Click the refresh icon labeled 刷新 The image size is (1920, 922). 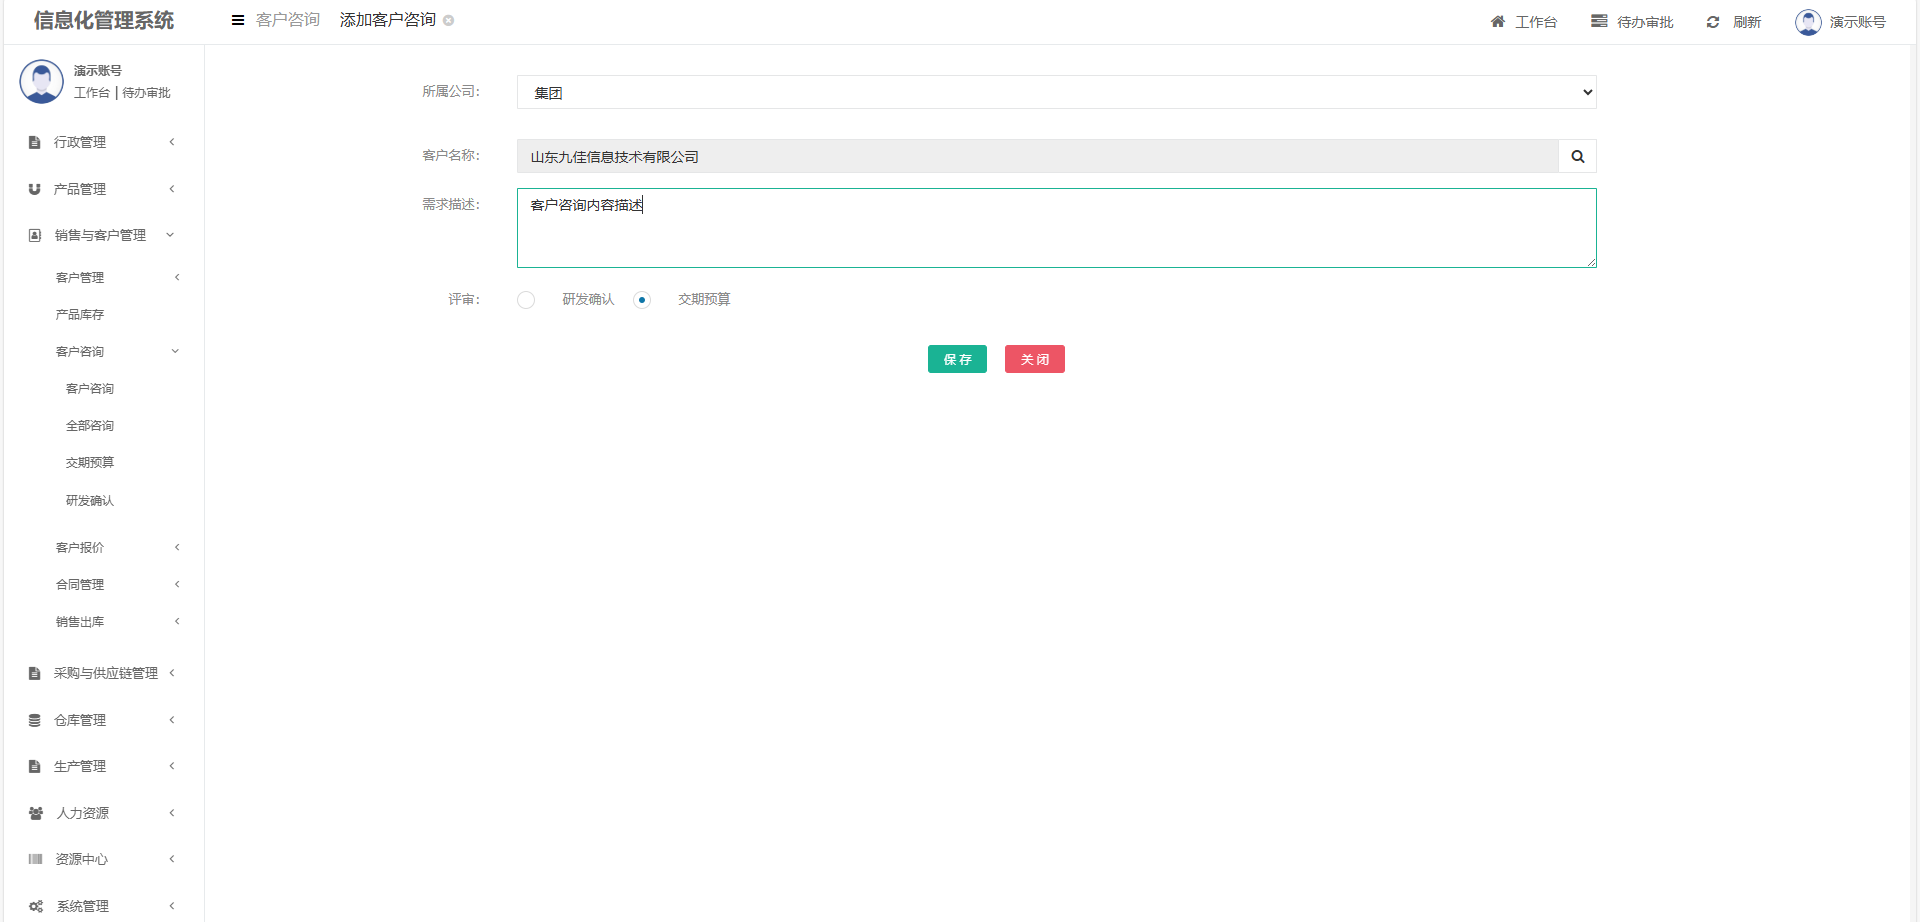[x=1713, y=22]
